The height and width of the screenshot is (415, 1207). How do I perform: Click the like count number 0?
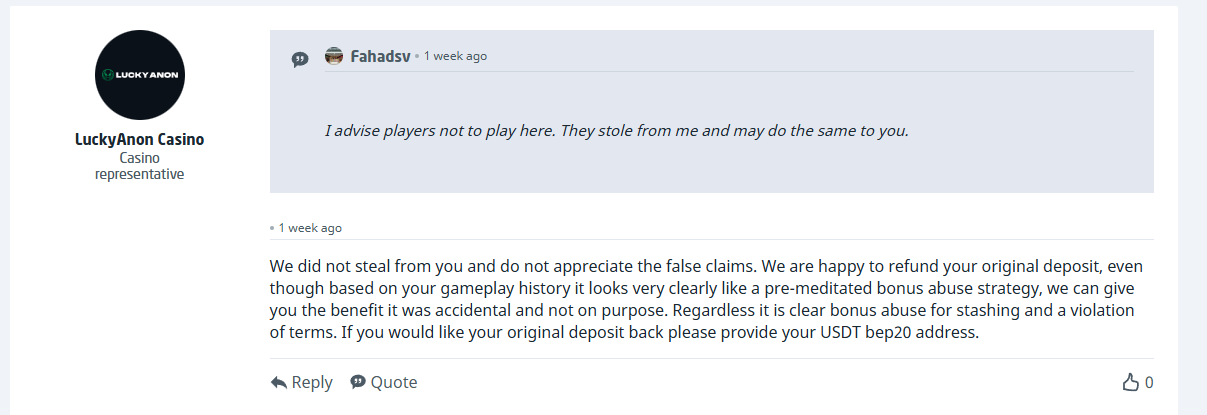click(1149, 382)
